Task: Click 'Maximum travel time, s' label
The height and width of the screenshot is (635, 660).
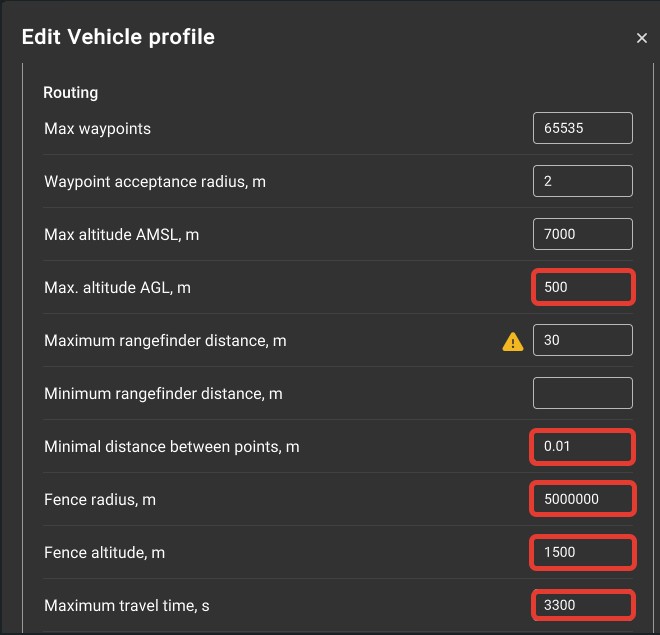Action: click(127, 606)
